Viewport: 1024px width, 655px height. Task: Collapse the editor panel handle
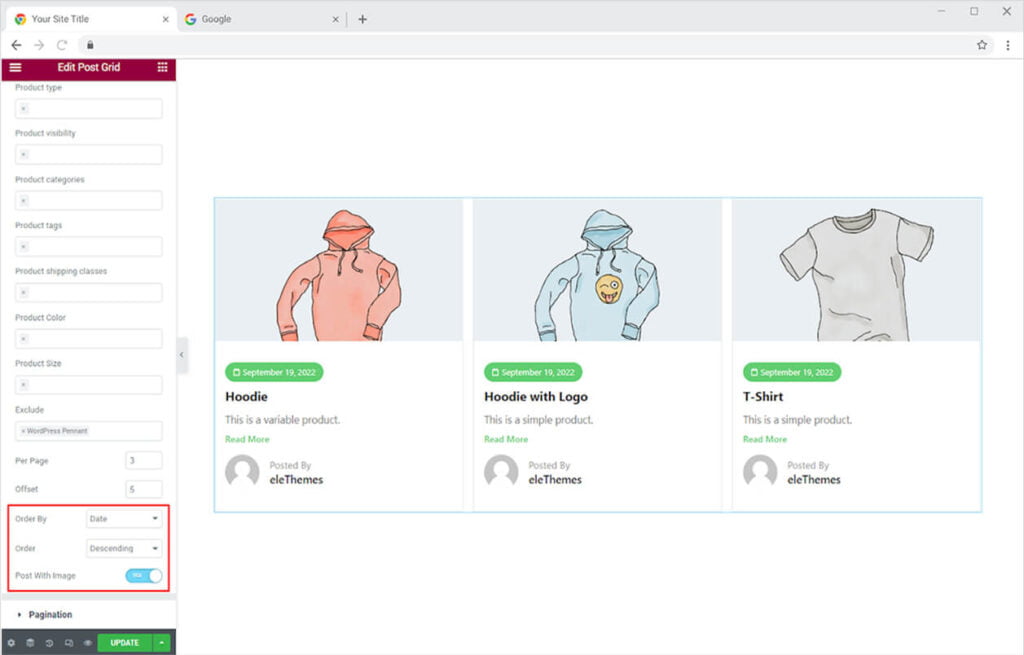182,355
